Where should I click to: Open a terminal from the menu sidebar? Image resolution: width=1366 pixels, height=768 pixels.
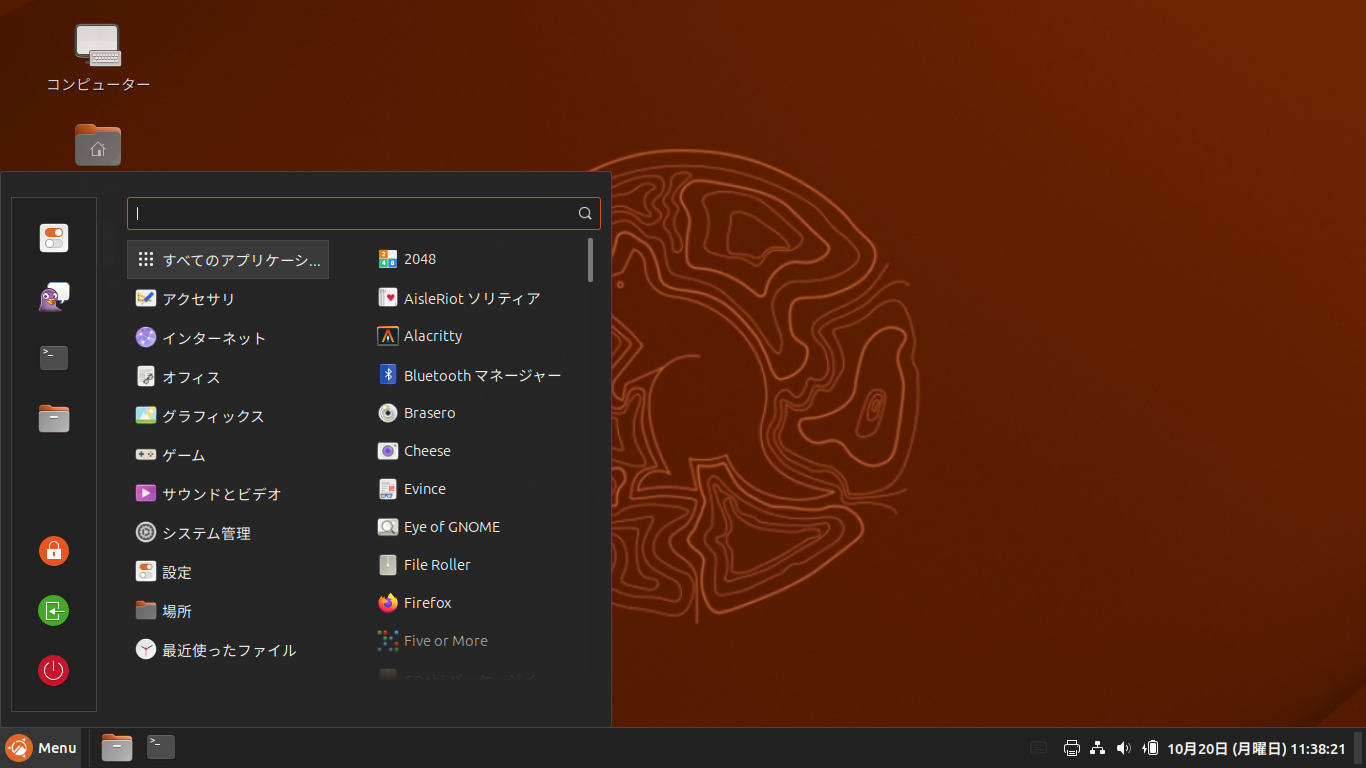click(x=53, y=357)
